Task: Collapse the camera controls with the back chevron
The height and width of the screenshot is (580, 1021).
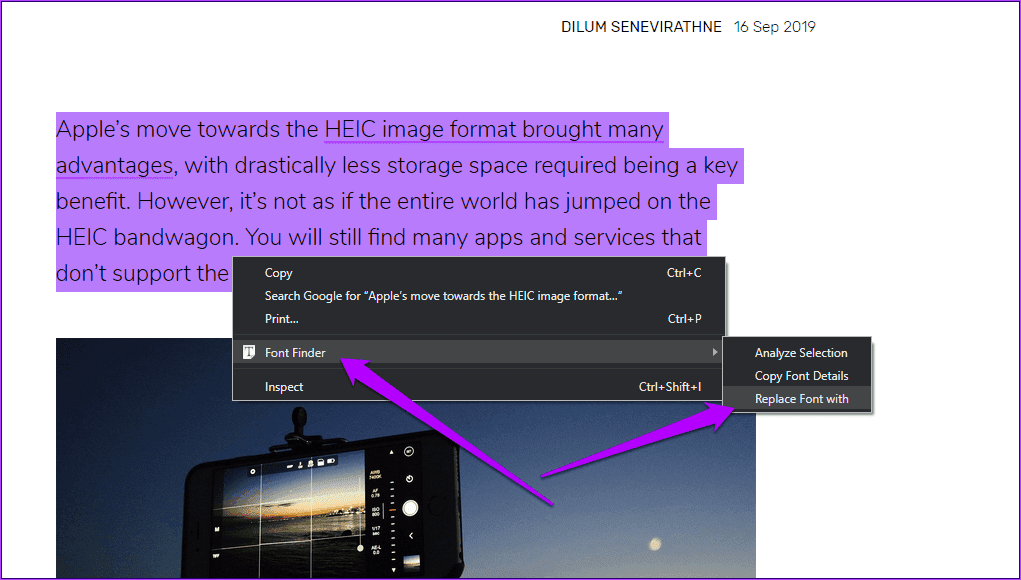Action: (x=411, y=535)
